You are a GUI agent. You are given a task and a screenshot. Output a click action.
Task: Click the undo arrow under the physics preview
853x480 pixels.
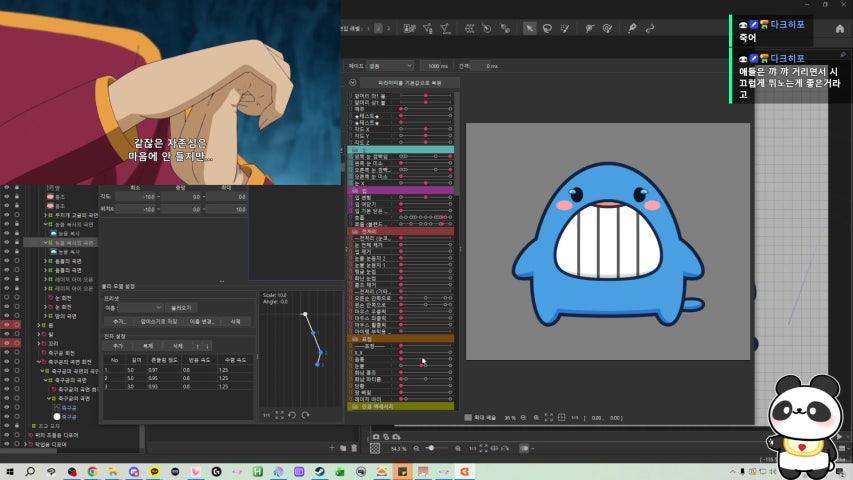(x=291, y=415)
